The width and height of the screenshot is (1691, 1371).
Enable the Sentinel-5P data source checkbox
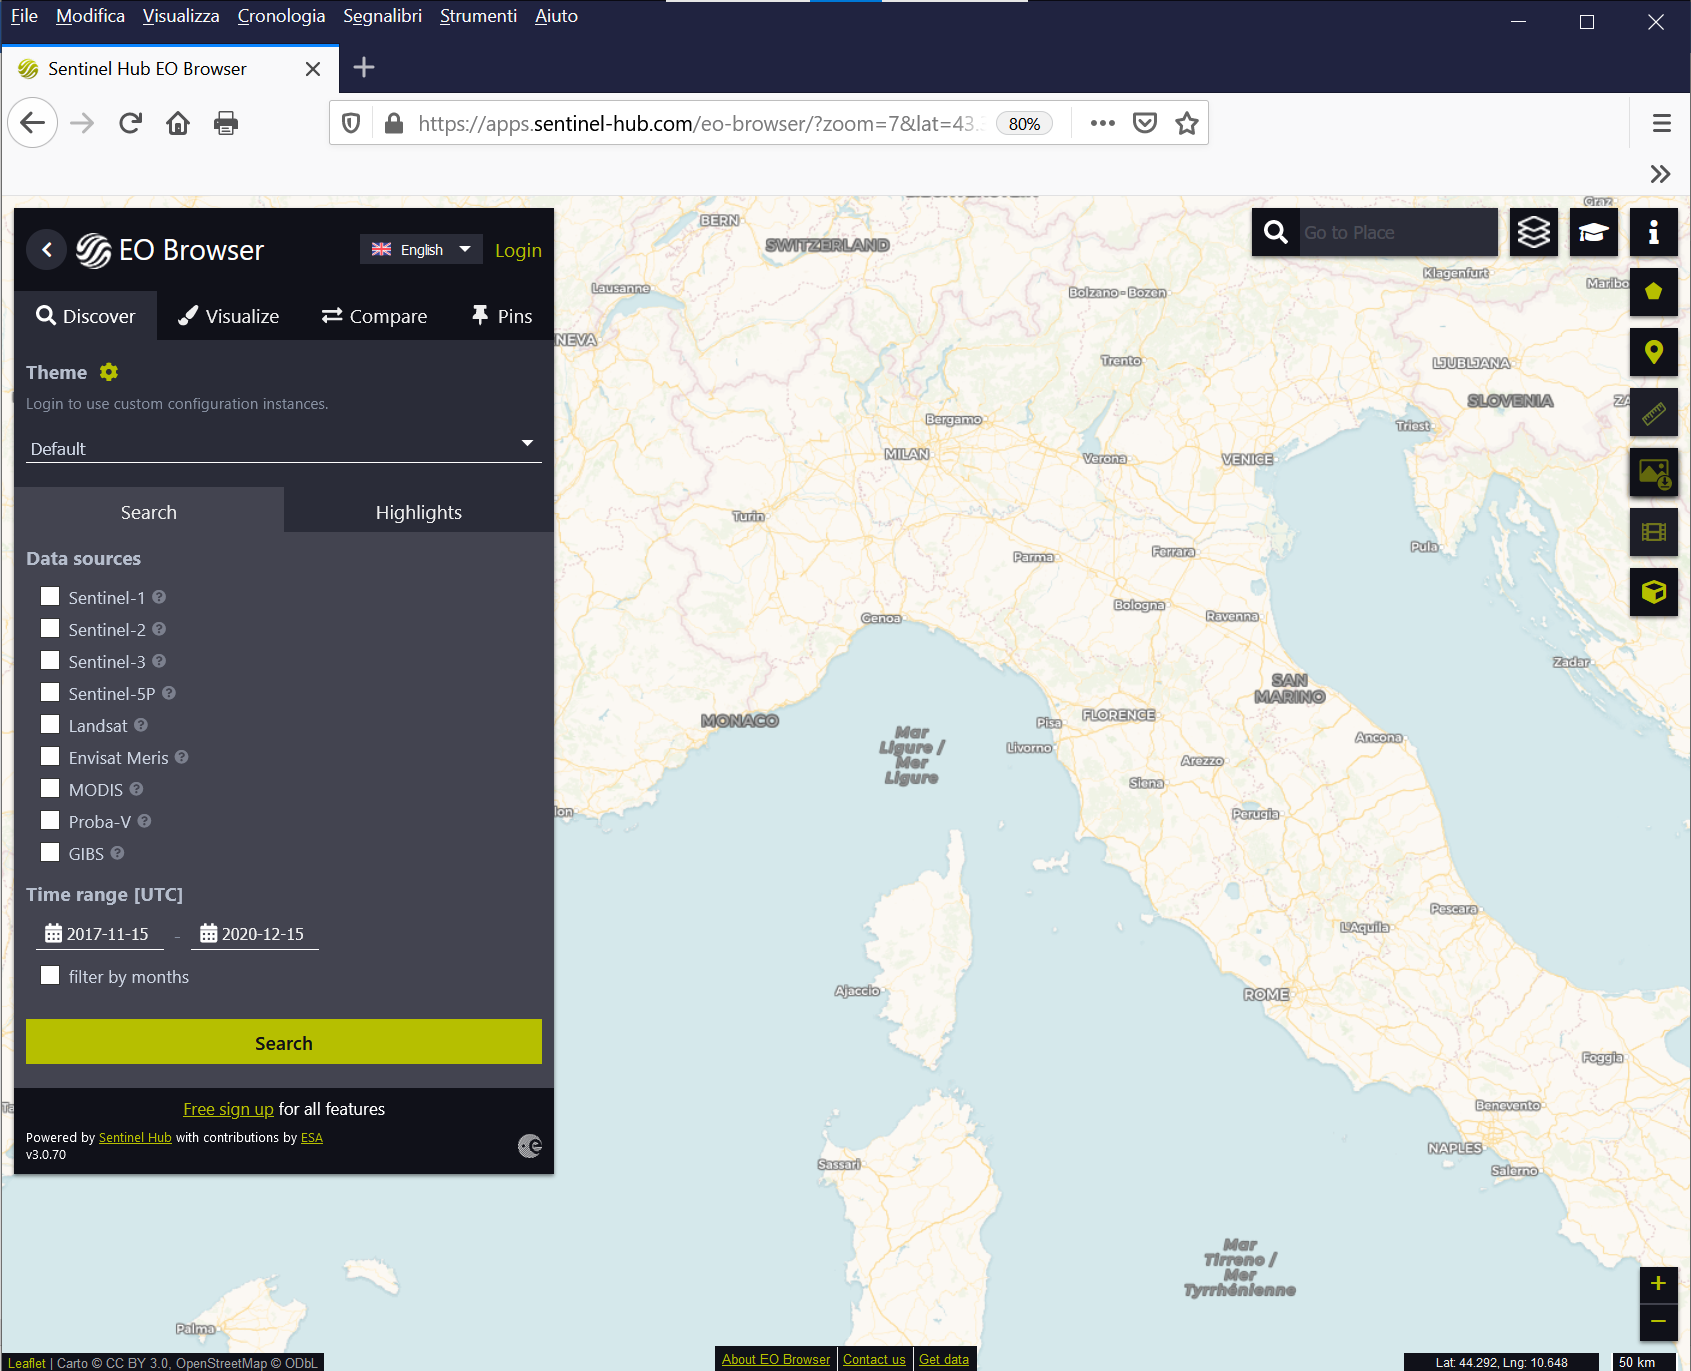(x=50, y=692)
